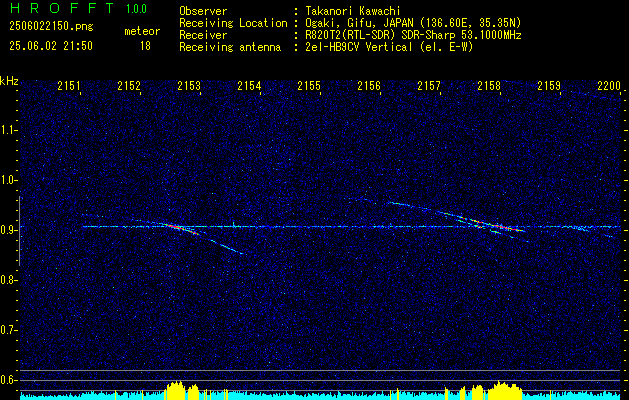Click time axis marker 2155
Screen dimensions: 629x400
309,85
